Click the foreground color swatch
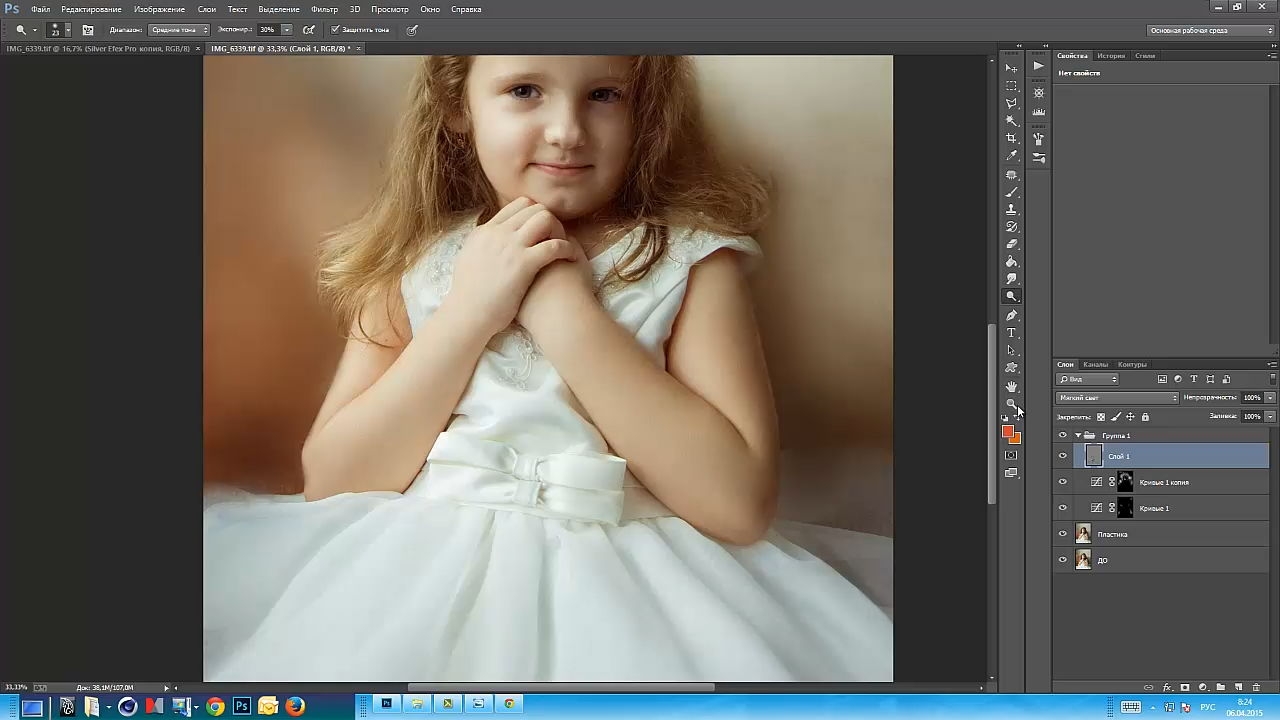Image resolution: width=1280 pixels, height=720 pixels. pos(1008,431)
